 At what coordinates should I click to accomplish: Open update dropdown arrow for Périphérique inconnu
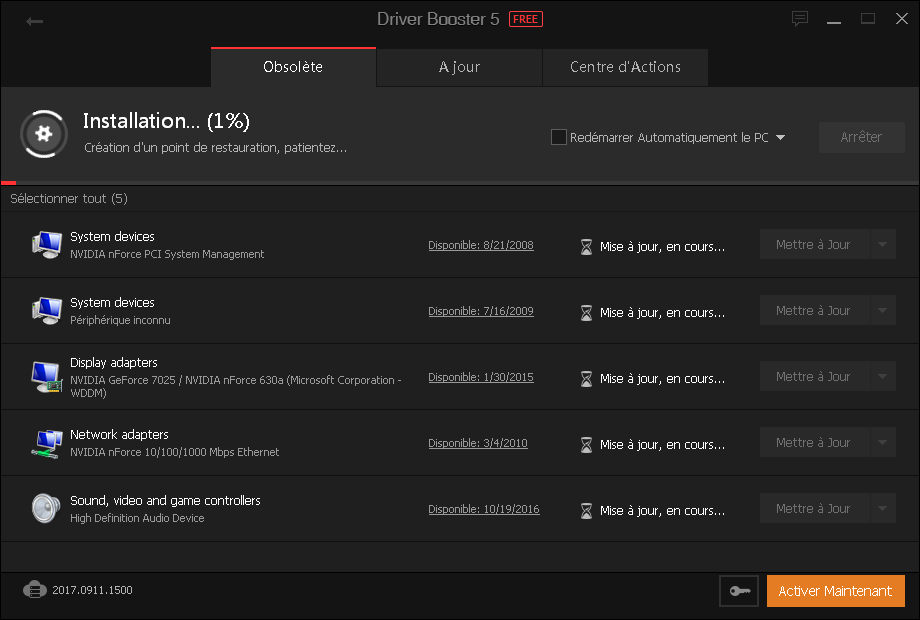click(x=882, y=310)
